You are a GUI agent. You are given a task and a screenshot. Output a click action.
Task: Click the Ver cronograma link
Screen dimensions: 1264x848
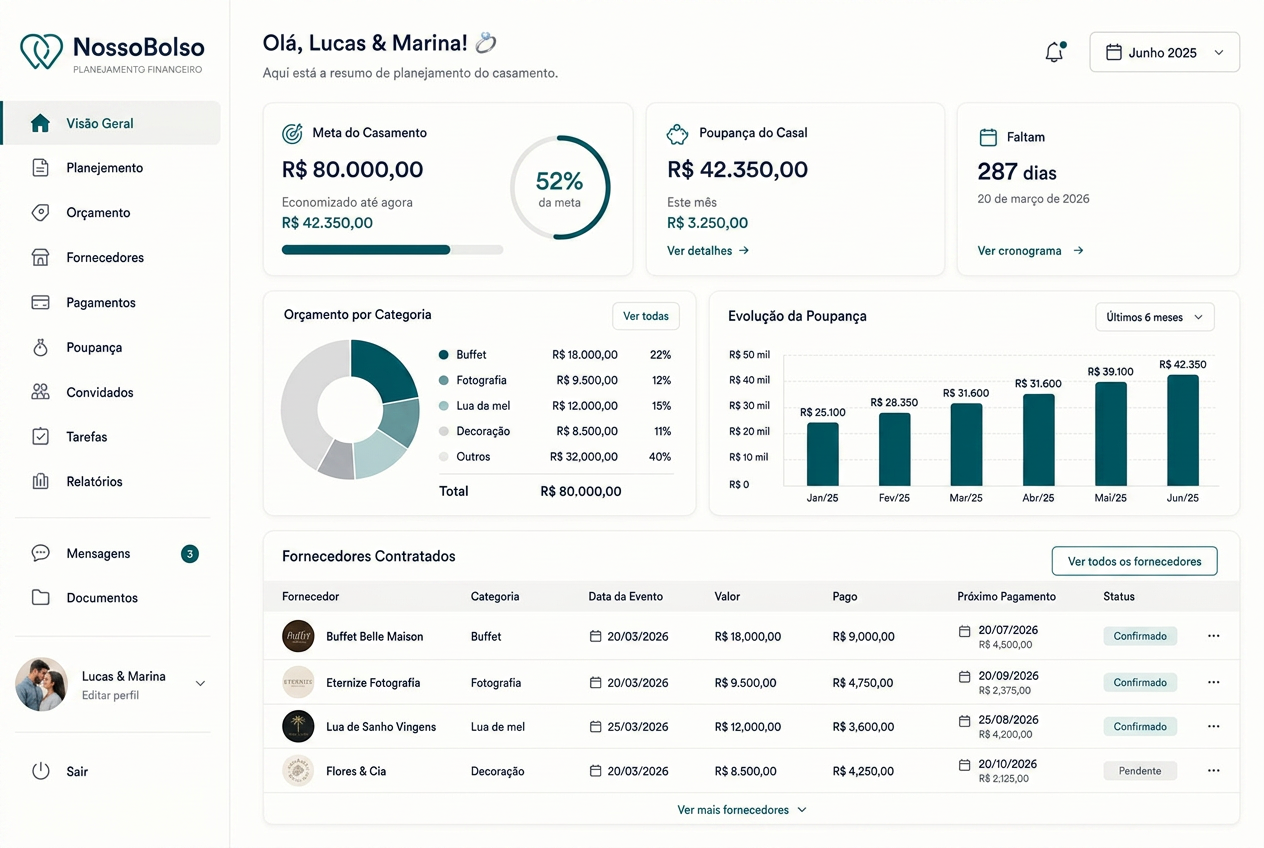click(1030, 251)
